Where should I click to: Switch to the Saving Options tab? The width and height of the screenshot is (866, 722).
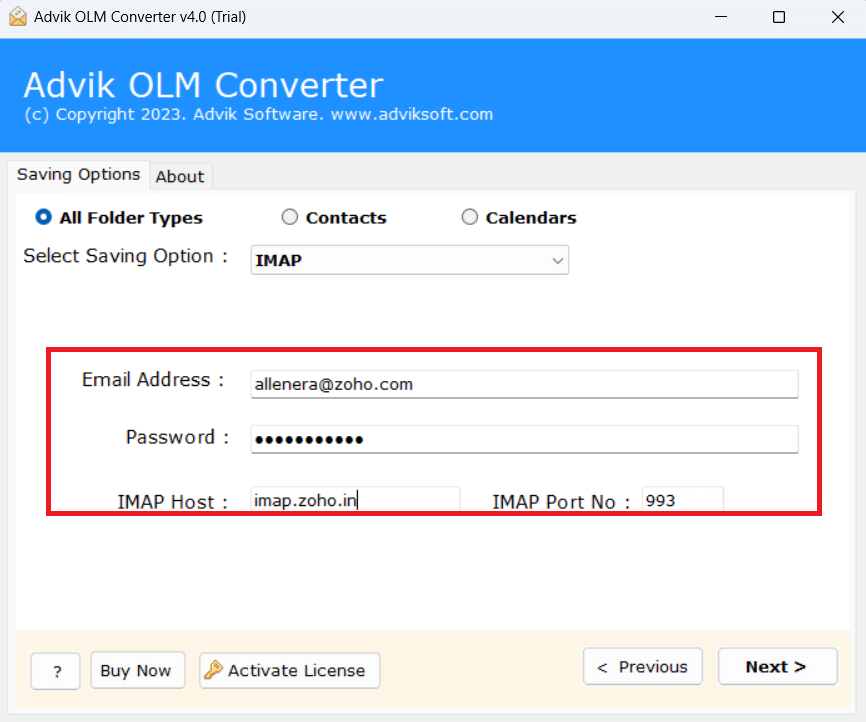(78, 174)
